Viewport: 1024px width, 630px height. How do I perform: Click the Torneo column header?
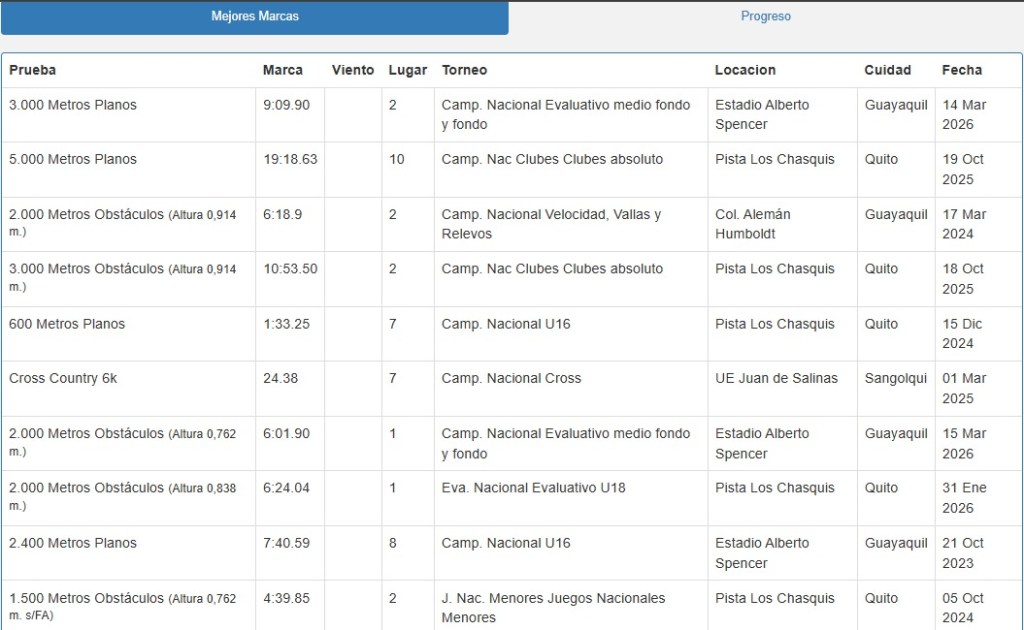pos(465,70)
